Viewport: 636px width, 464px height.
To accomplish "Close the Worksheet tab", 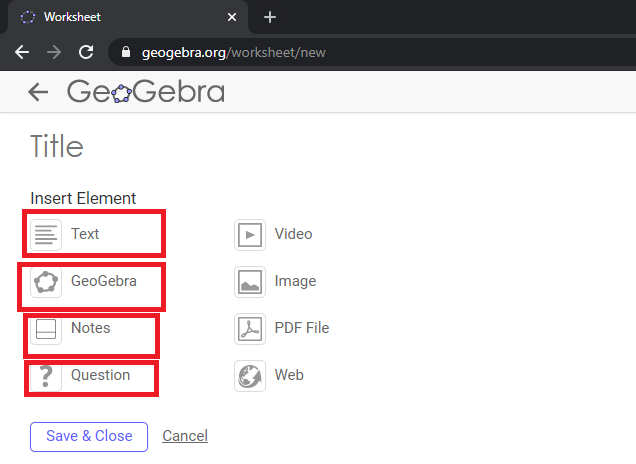I will point(232,17).
